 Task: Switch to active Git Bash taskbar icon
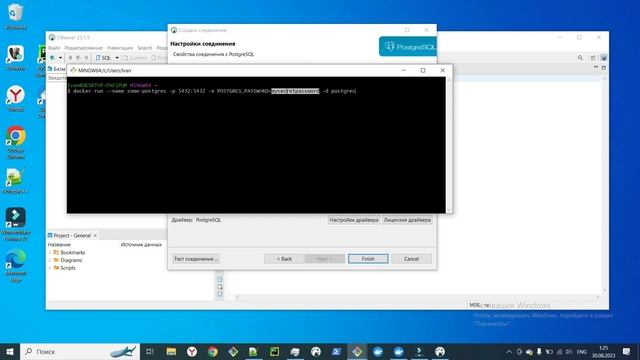[357, 351]
